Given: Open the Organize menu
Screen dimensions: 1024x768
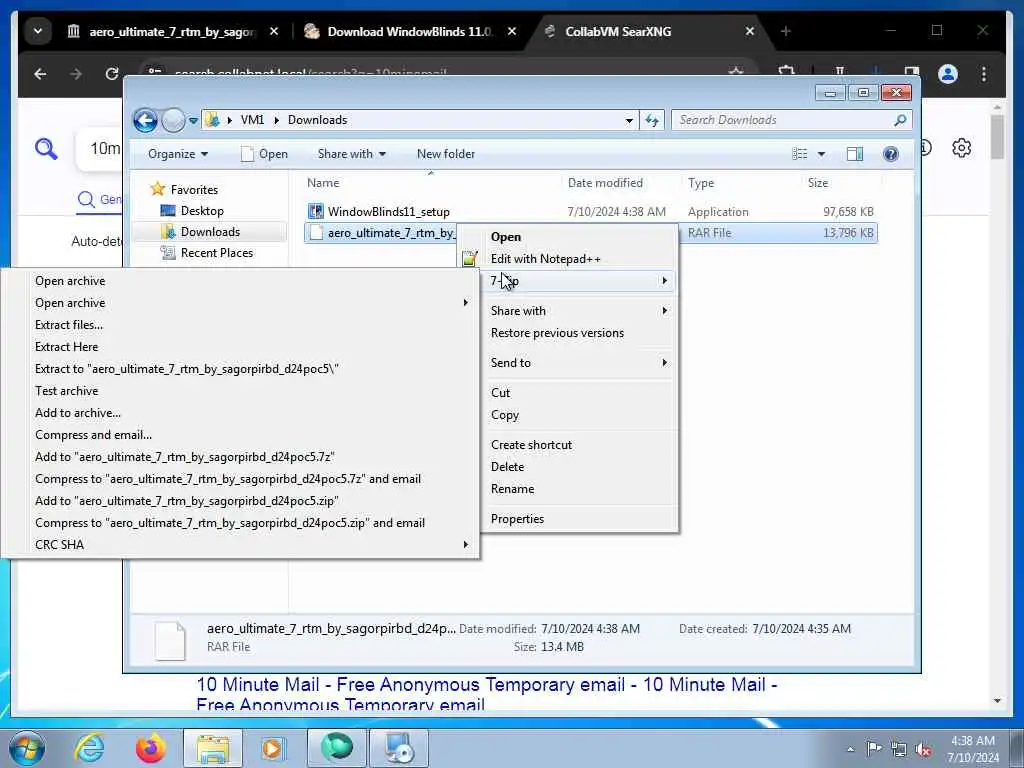Looking at the screenshot, I should coord(178,154).
